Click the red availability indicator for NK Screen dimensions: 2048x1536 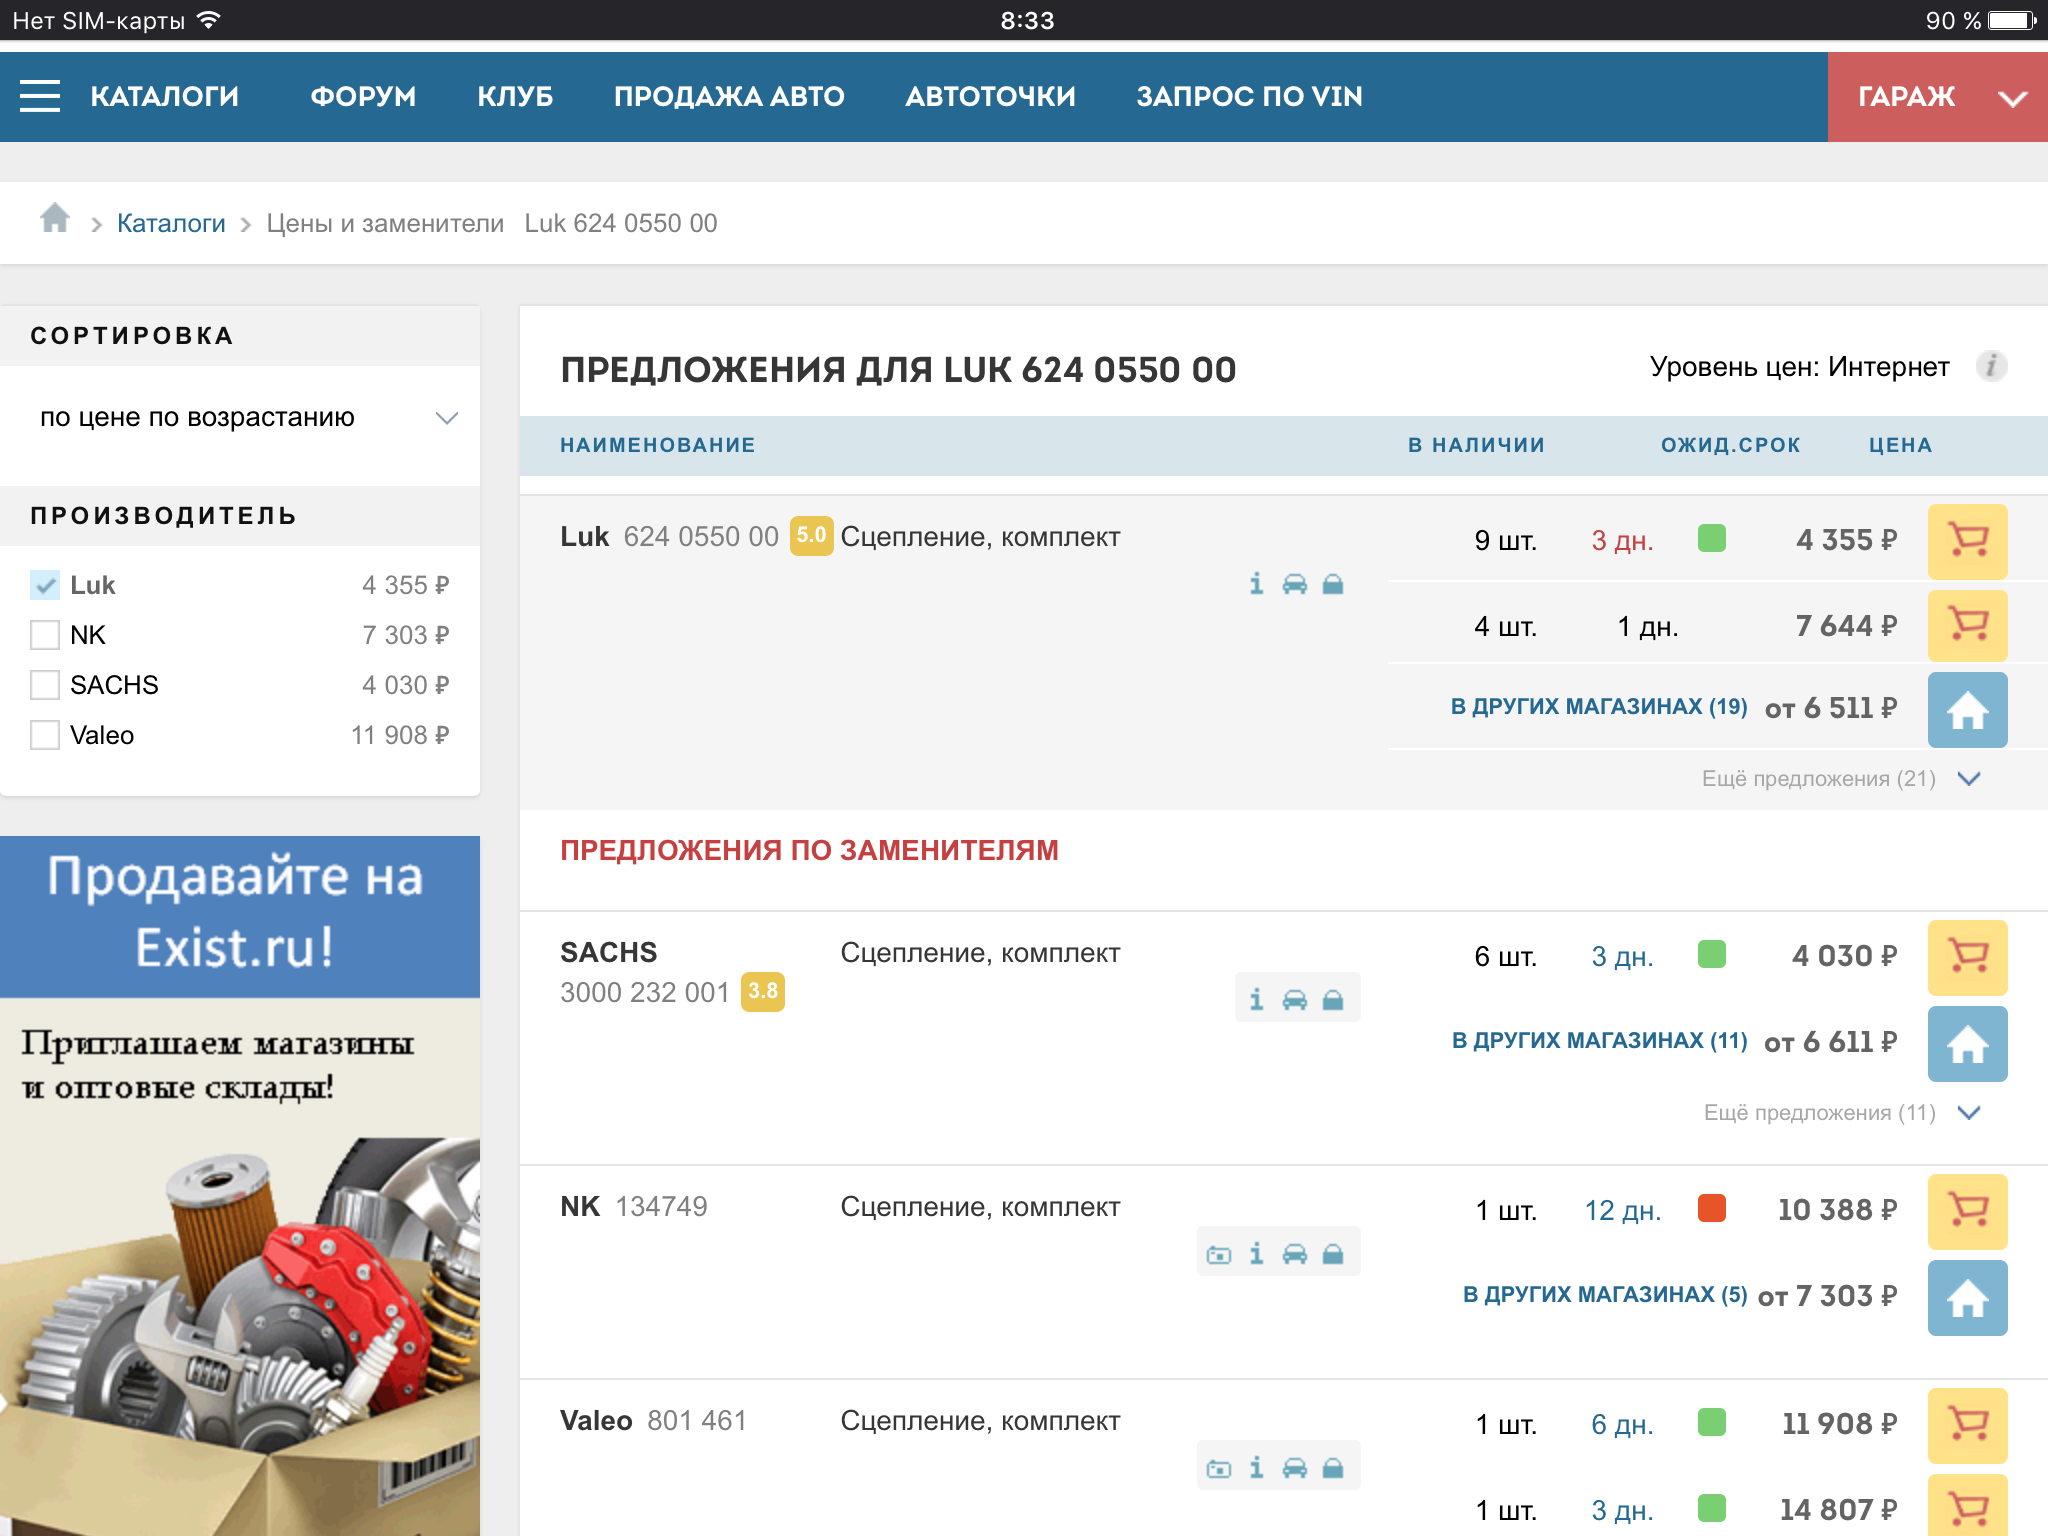[x=1711, y=1209]
